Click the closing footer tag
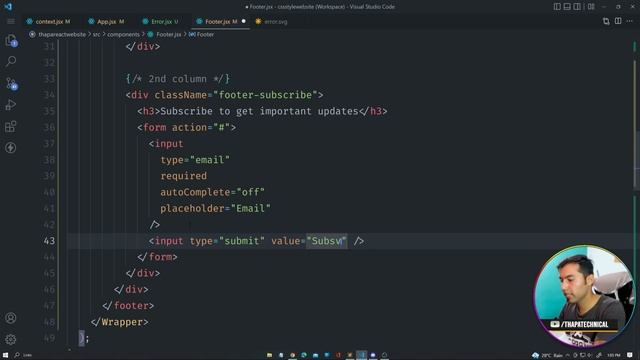 click(x=128, y=306)
